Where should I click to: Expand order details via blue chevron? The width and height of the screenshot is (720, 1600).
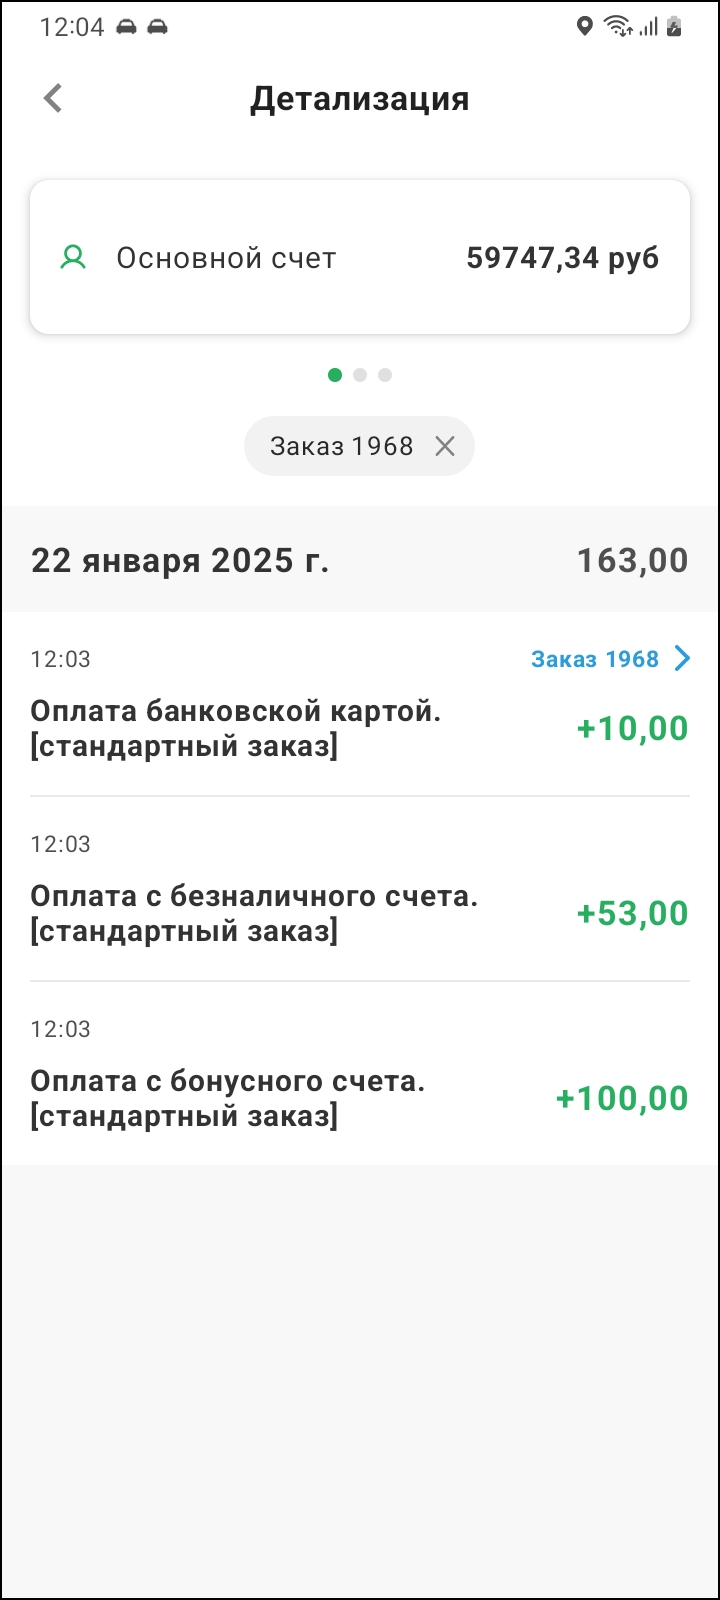[x=683, y=658]
